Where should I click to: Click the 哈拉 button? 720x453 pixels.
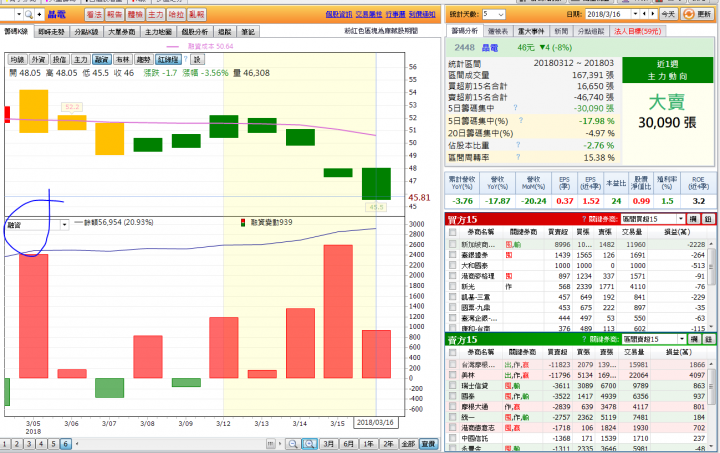[176, 15]
